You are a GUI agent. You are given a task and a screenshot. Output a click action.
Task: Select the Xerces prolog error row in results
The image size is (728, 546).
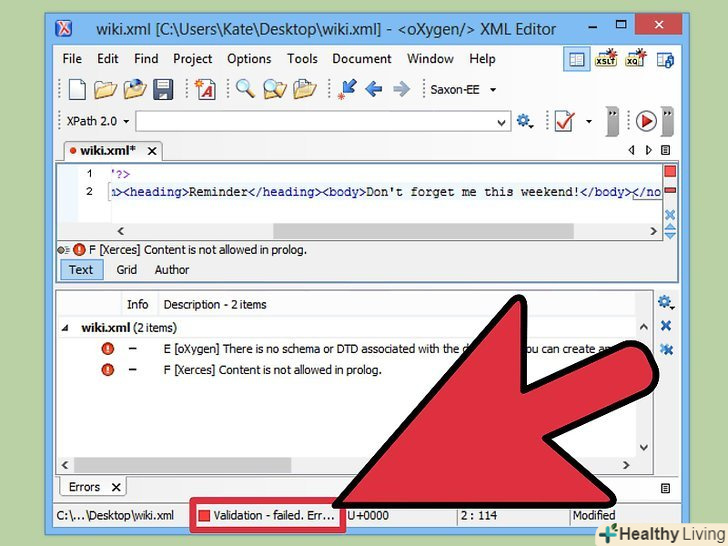click(346, 370)
